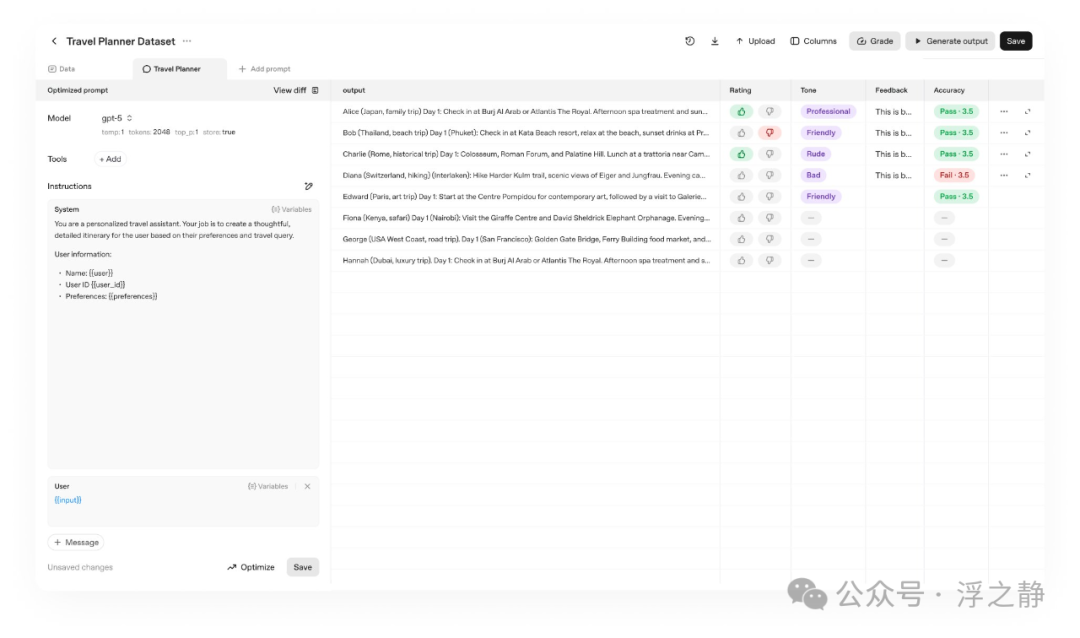The width and height of the screenshot is (1080, 638).
Task: Open the three-dot menu on the Bob row
Action: tap(1004, 133)
